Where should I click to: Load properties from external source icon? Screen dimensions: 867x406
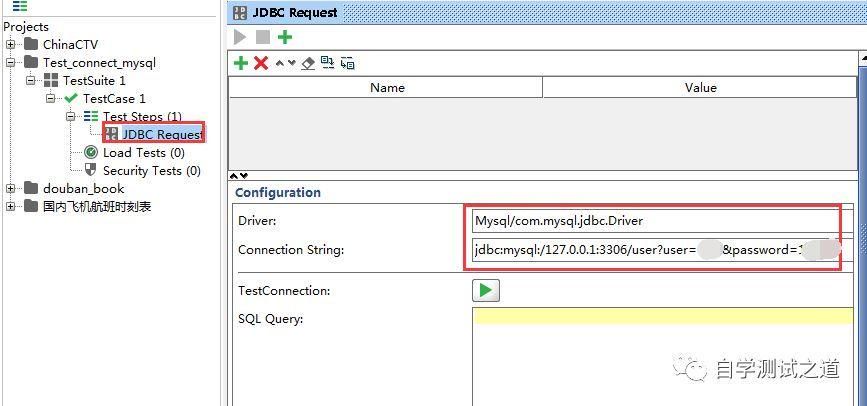(x=328, y=63)
